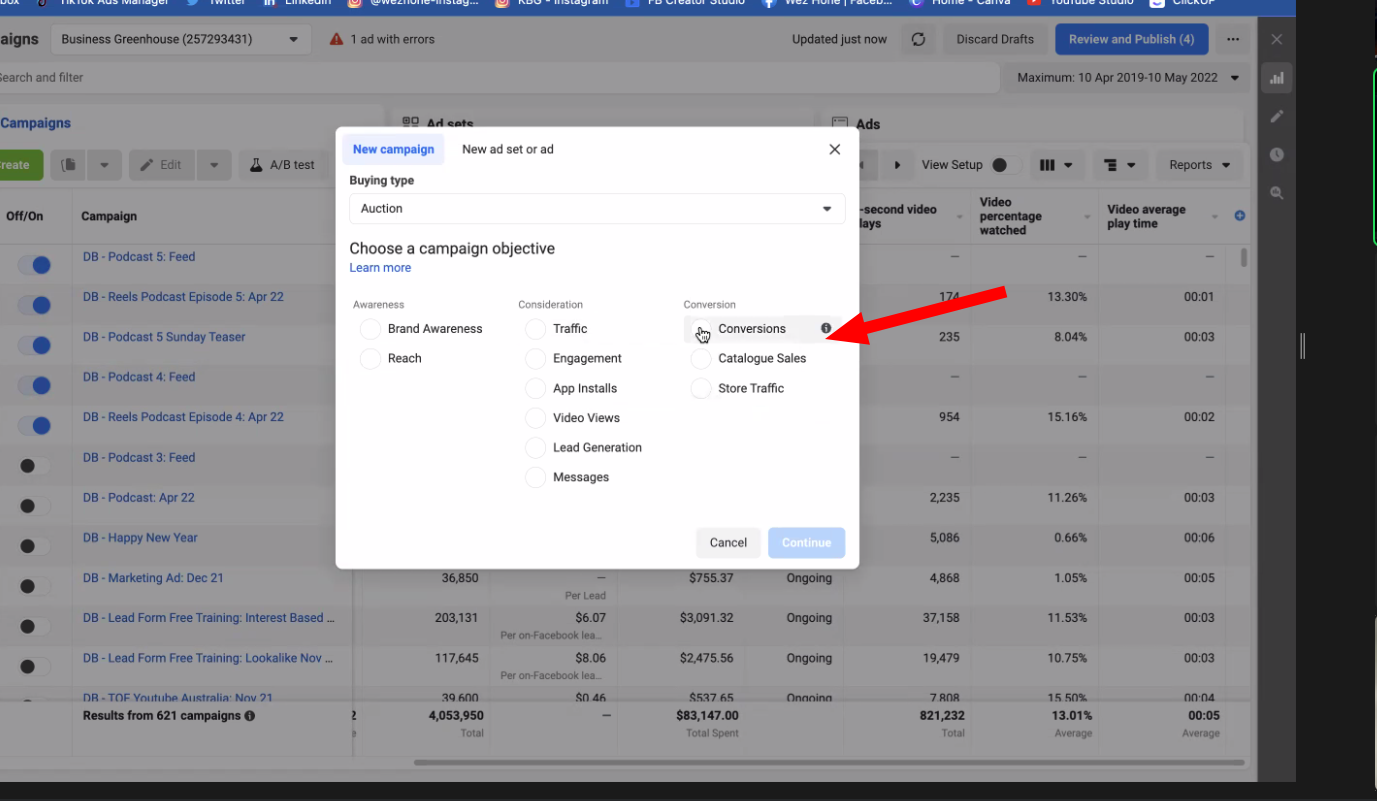Select the Traffic objective radio button
The height and width of the screenshot is (801, 1377).
[536, 329]
